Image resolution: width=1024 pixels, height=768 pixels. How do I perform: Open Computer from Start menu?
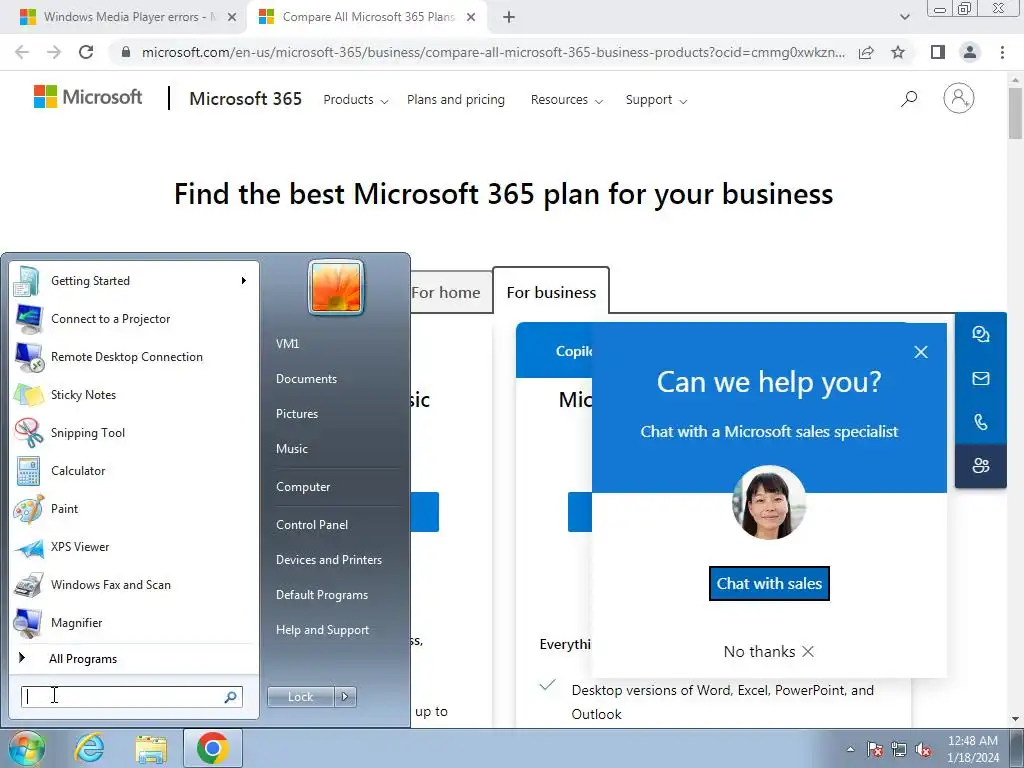pos(303,487)
